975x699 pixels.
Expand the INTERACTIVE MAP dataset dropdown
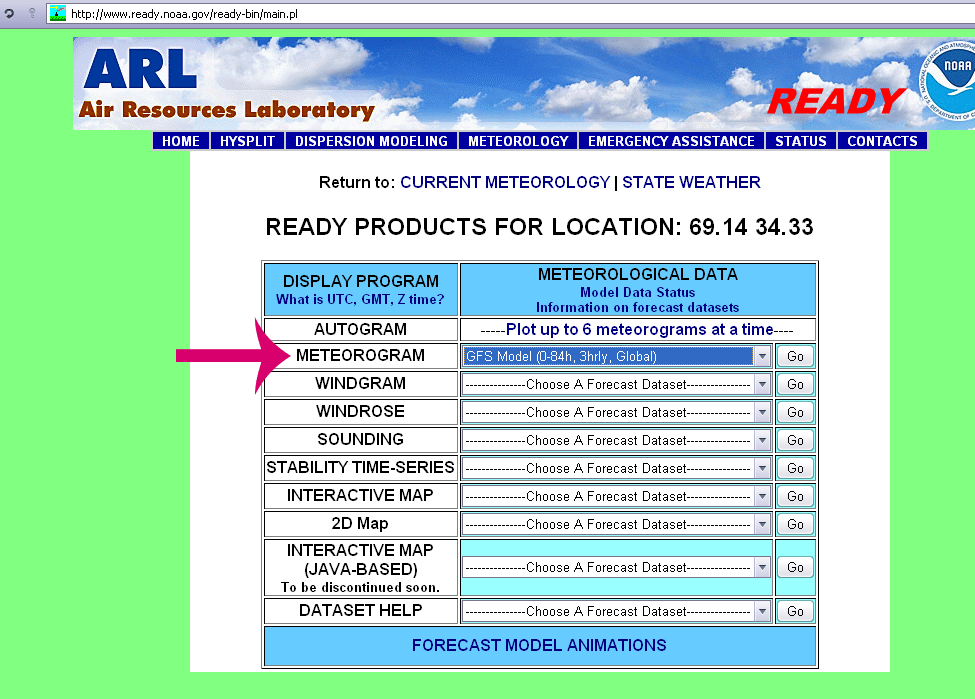(x=616, y=496)
